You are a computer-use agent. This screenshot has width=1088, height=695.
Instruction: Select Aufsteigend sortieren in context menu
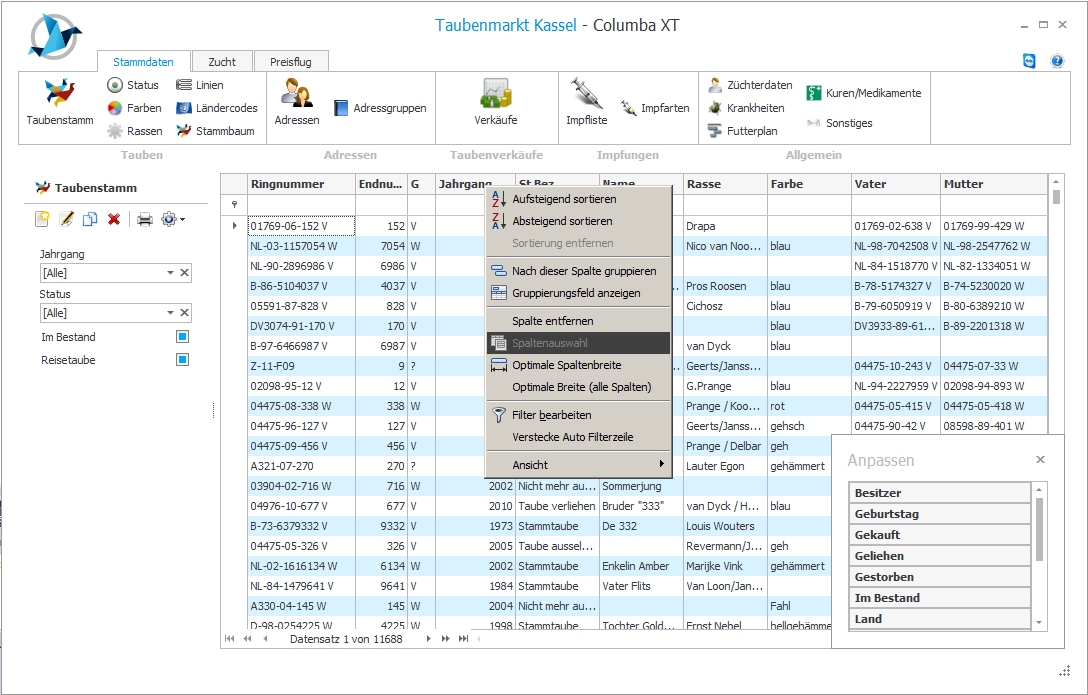(x=562, y=199)
